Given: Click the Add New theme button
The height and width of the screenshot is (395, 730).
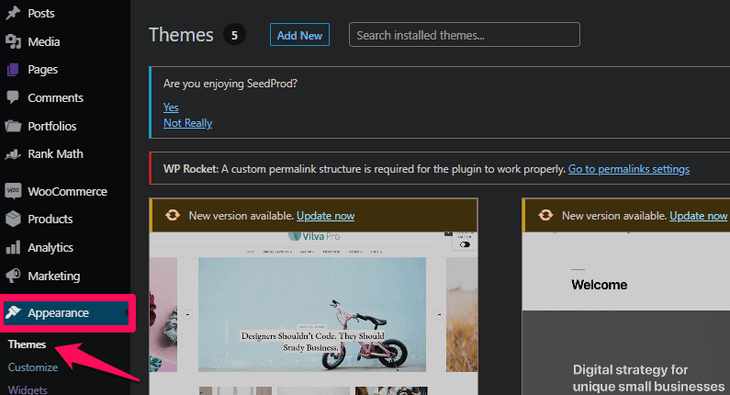Looking at the screenshot, I should (x=300, y=35).
